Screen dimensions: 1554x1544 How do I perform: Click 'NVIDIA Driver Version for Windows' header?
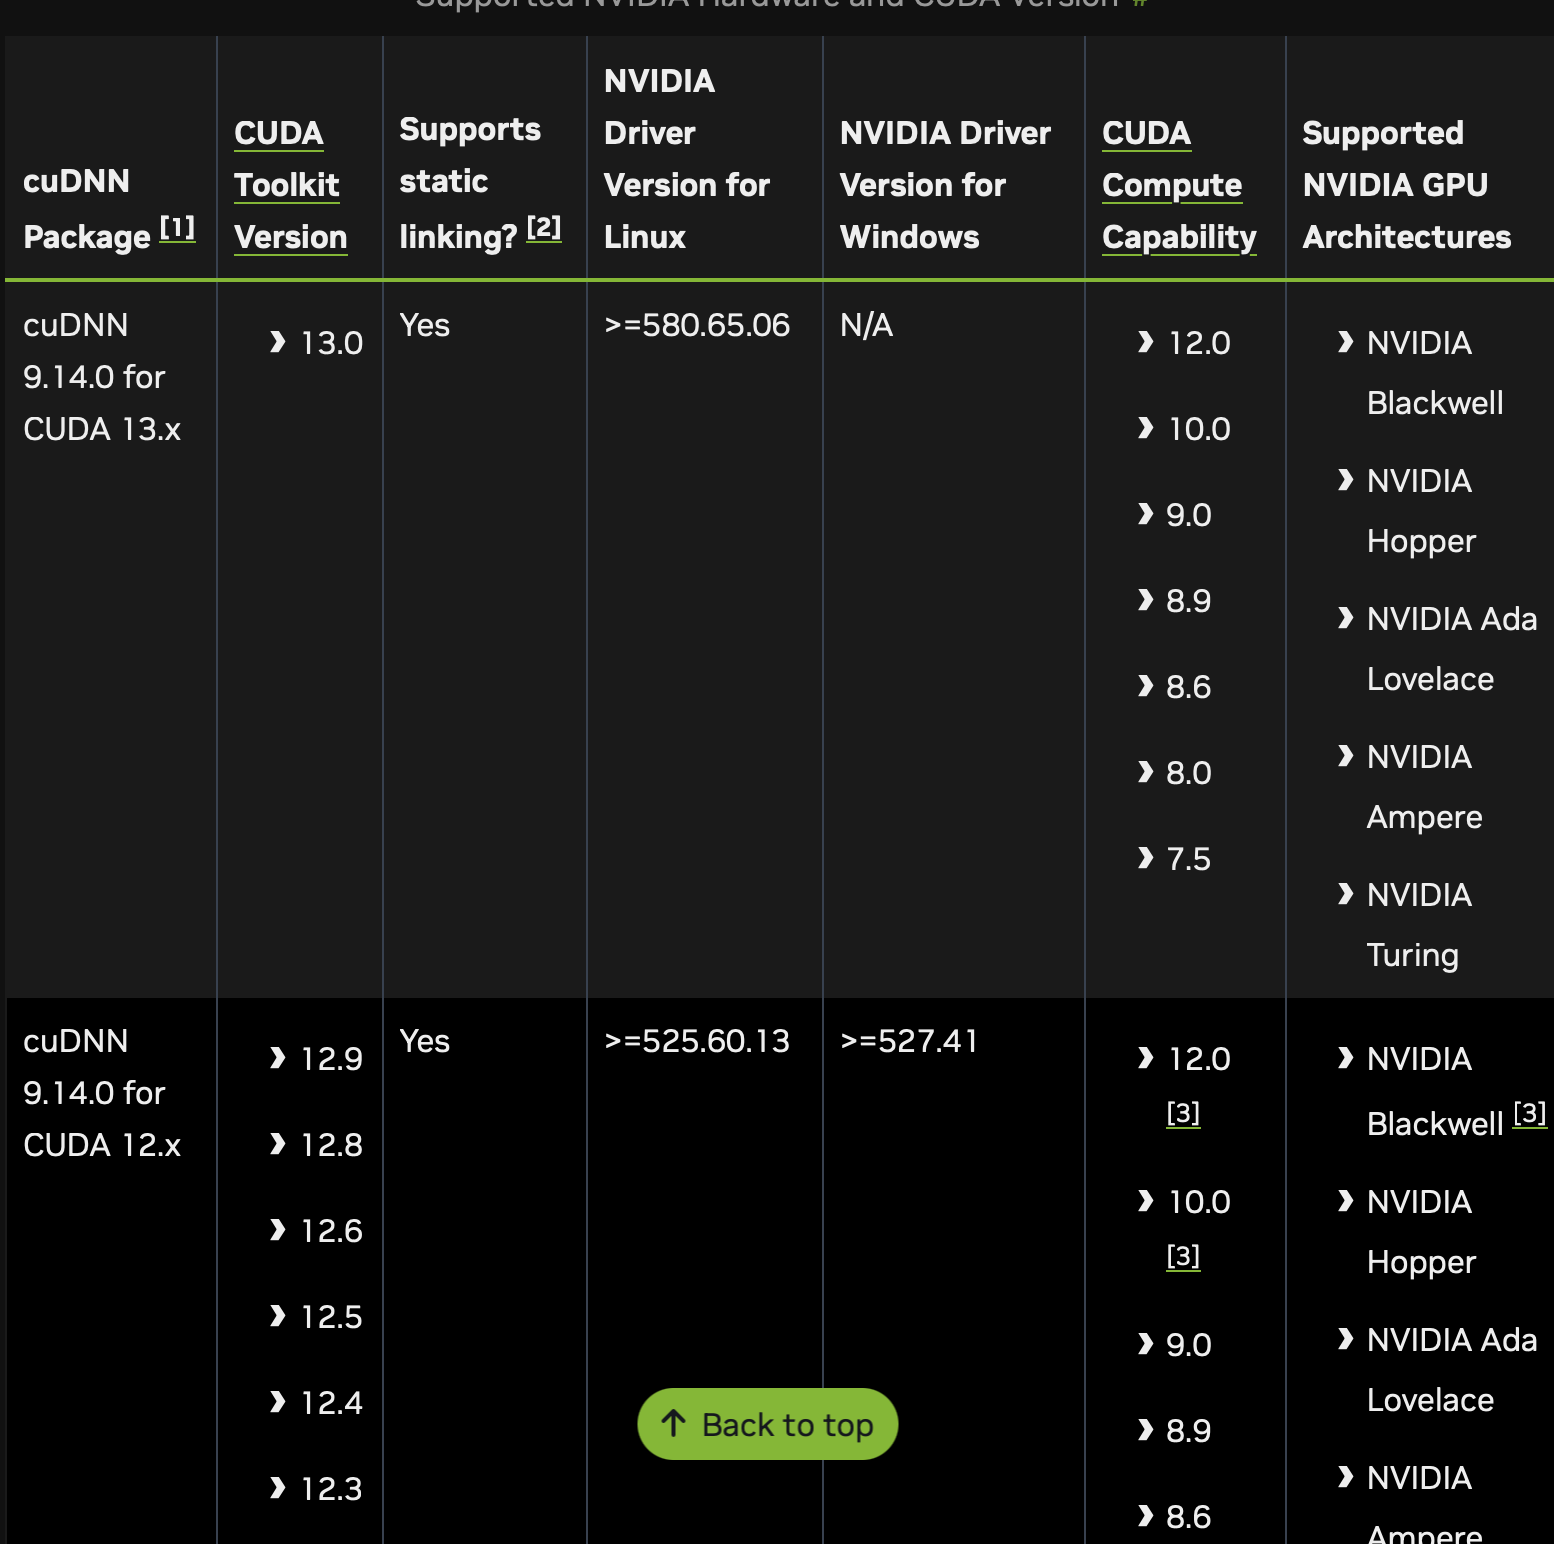[945, 185]
